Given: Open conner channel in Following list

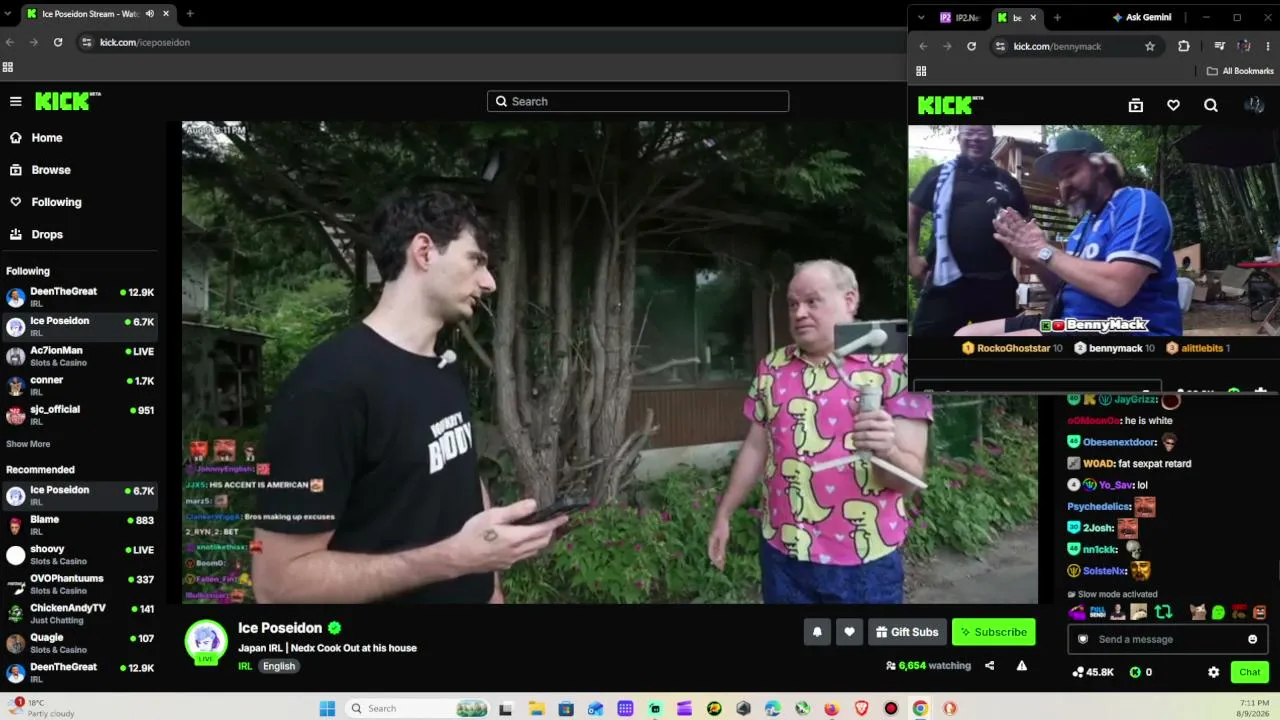Looking at the screenshot, I should click(80, 385).
